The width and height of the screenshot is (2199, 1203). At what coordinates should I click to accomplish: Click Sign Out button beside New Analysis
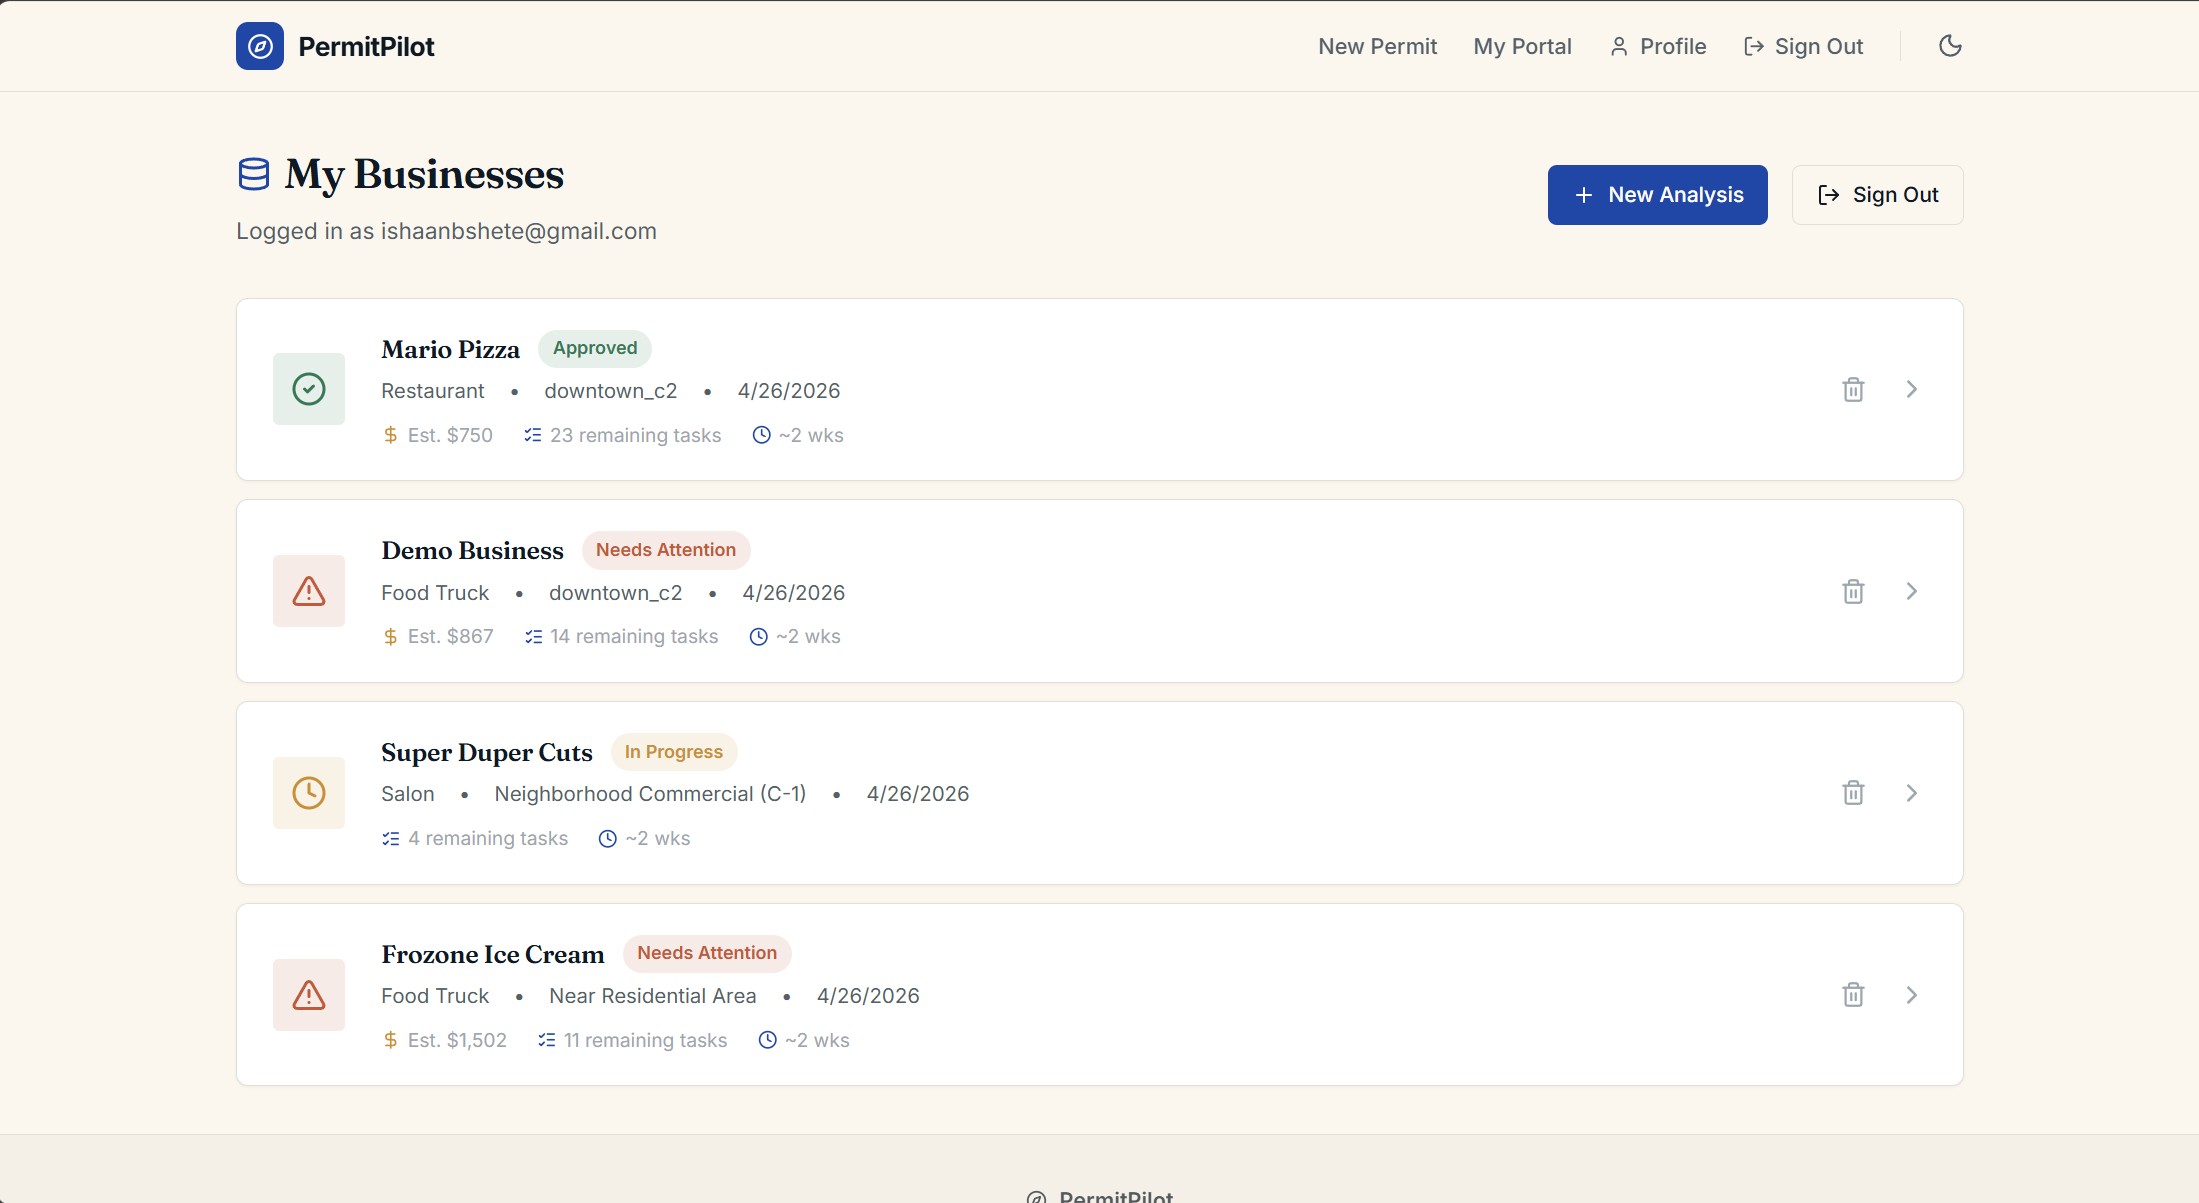coord(1877,195)
